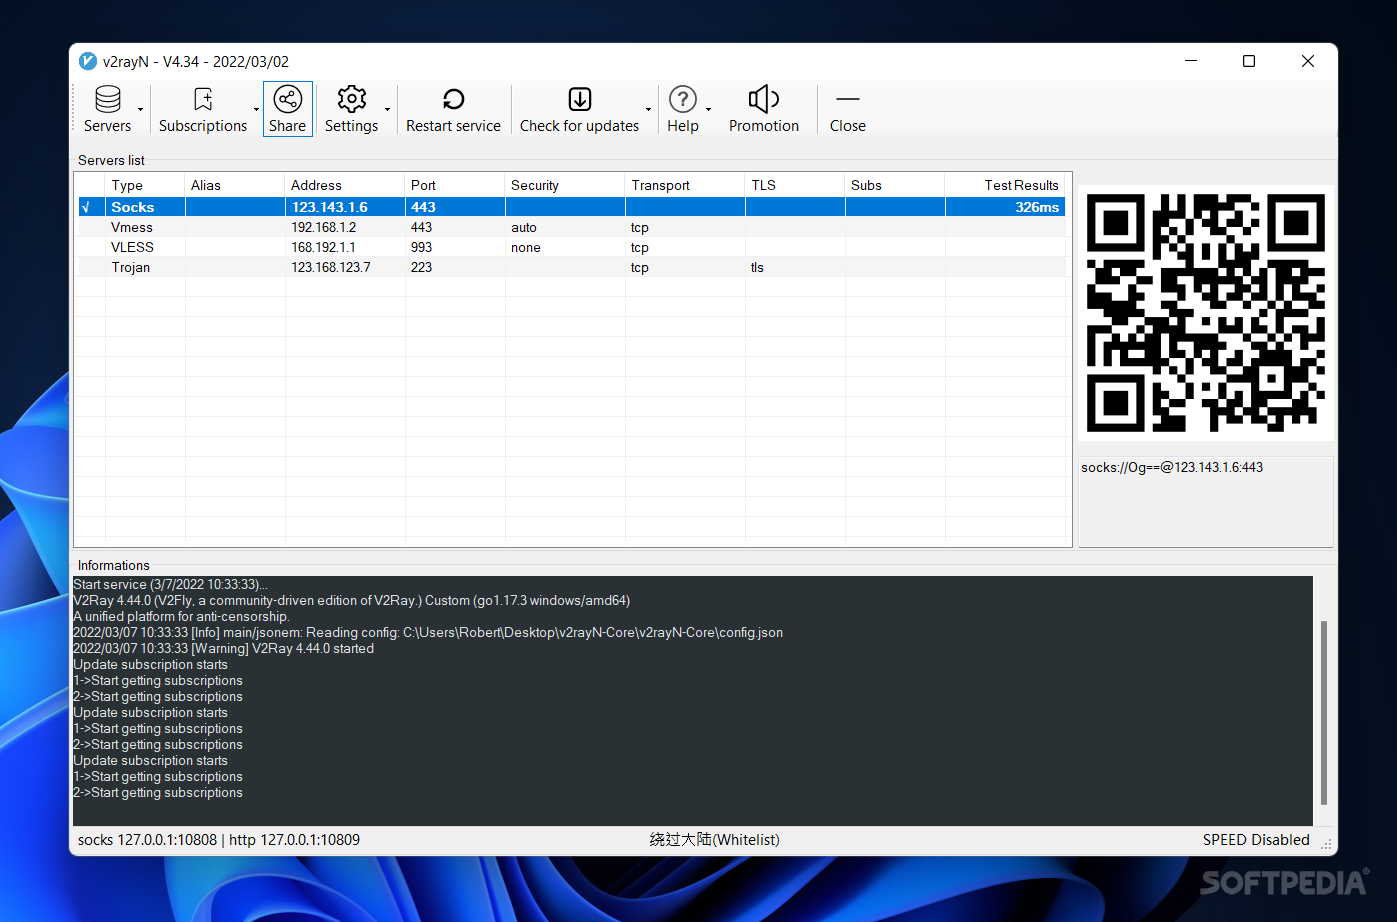The height and width of the screenshot is (922, 1397).
Task: Maximize the v2rayN window
Action: coord(1249,61)
